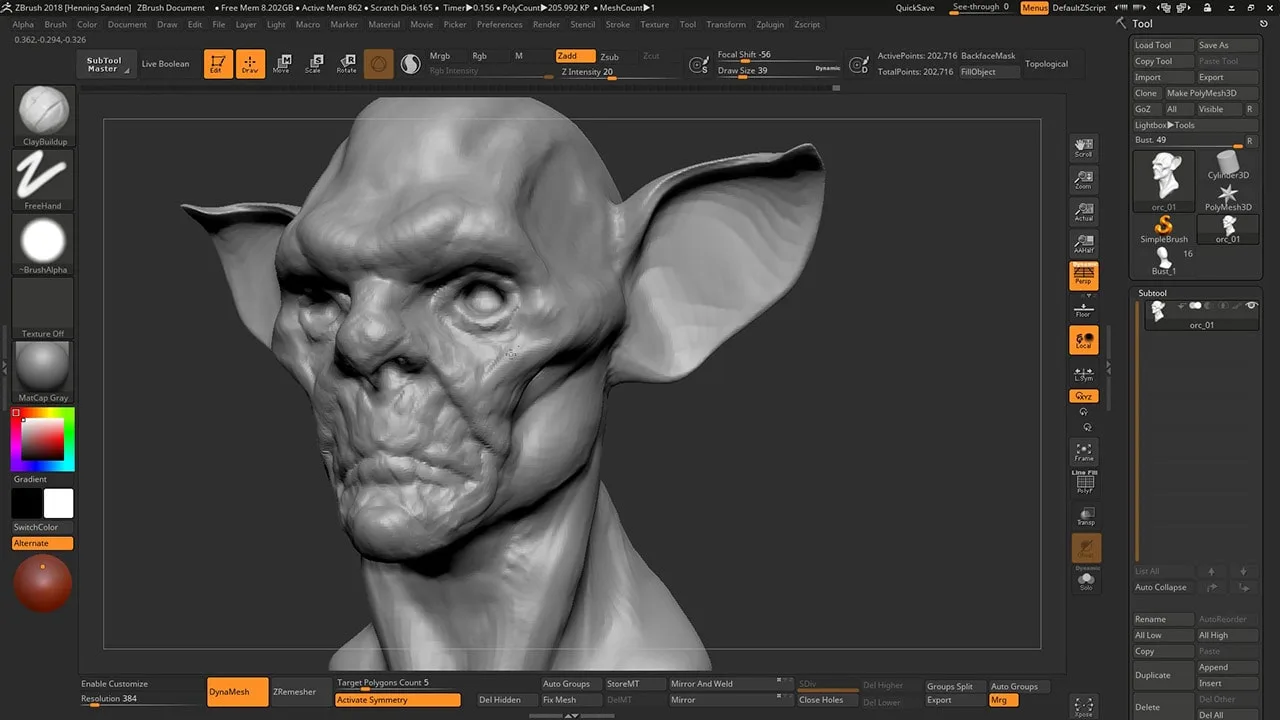Viewport: 1280px width, 720px height.
Task: Select the Move mode icon
Action: coord(282,64)
